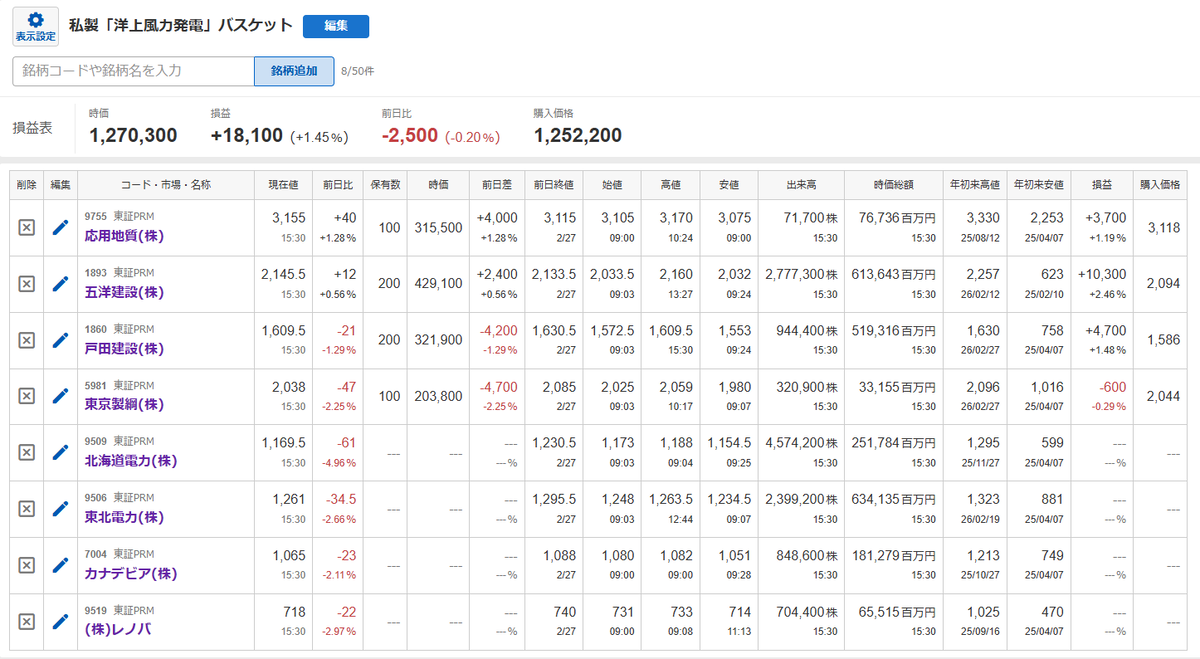Click the 出来高 column header
Image resolution: width=1200 pixels, height=659 pixels.
pos(801,185)
